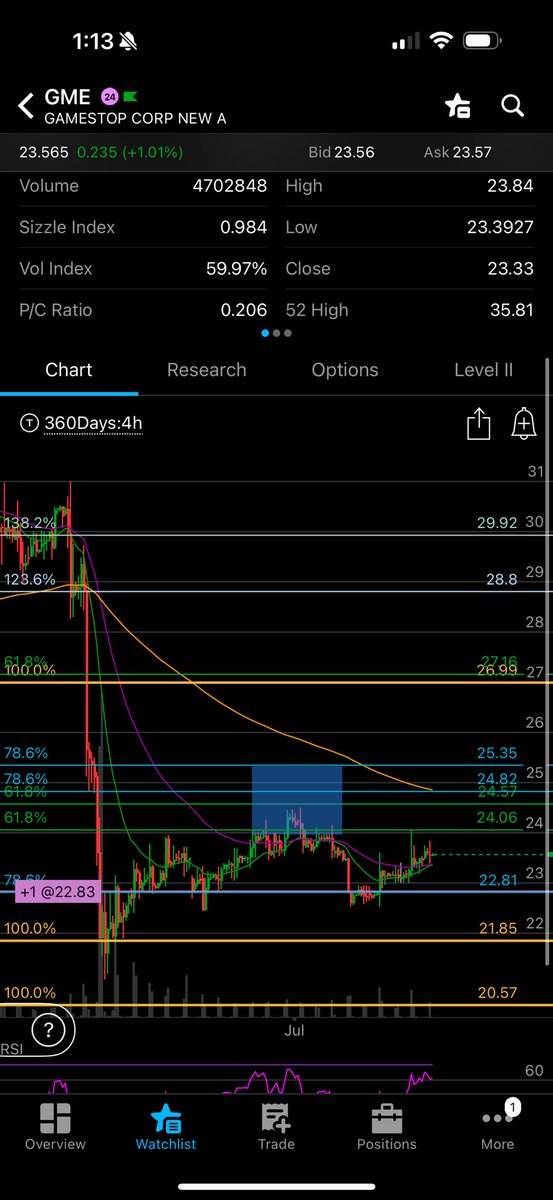Tap the Close 23.33 row
This screenshot has height=1200, width=553.
point(411,269)
